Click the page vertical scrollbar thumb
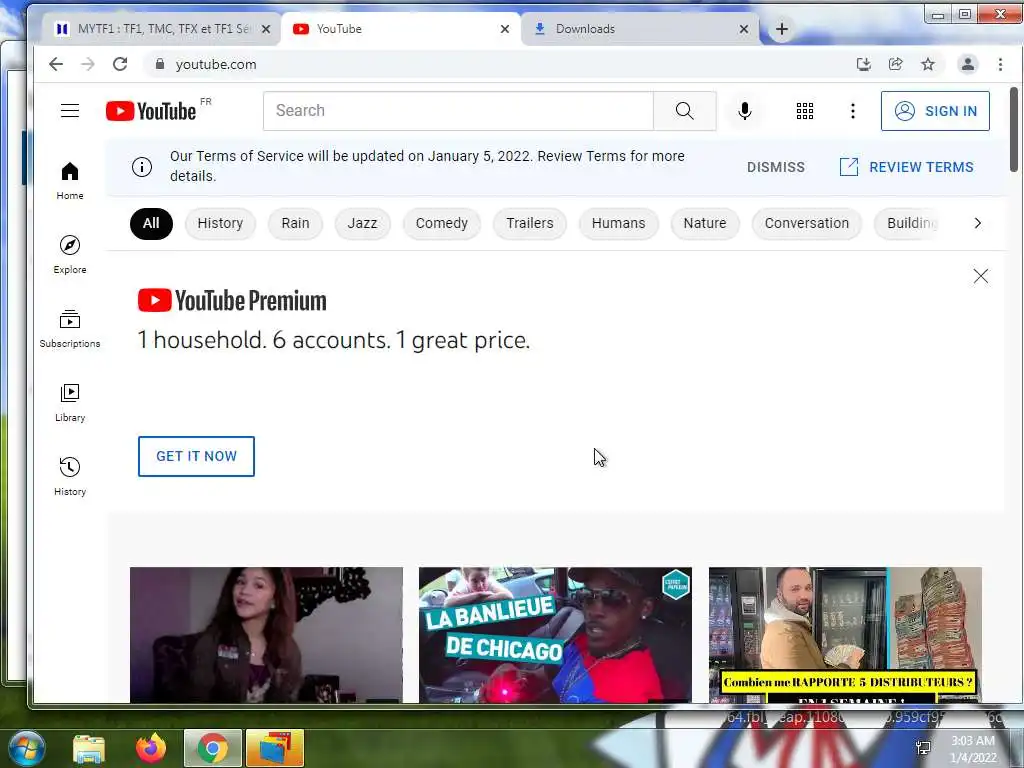1024x768 pixels. pyautogui.click(x=1014, y=129)
